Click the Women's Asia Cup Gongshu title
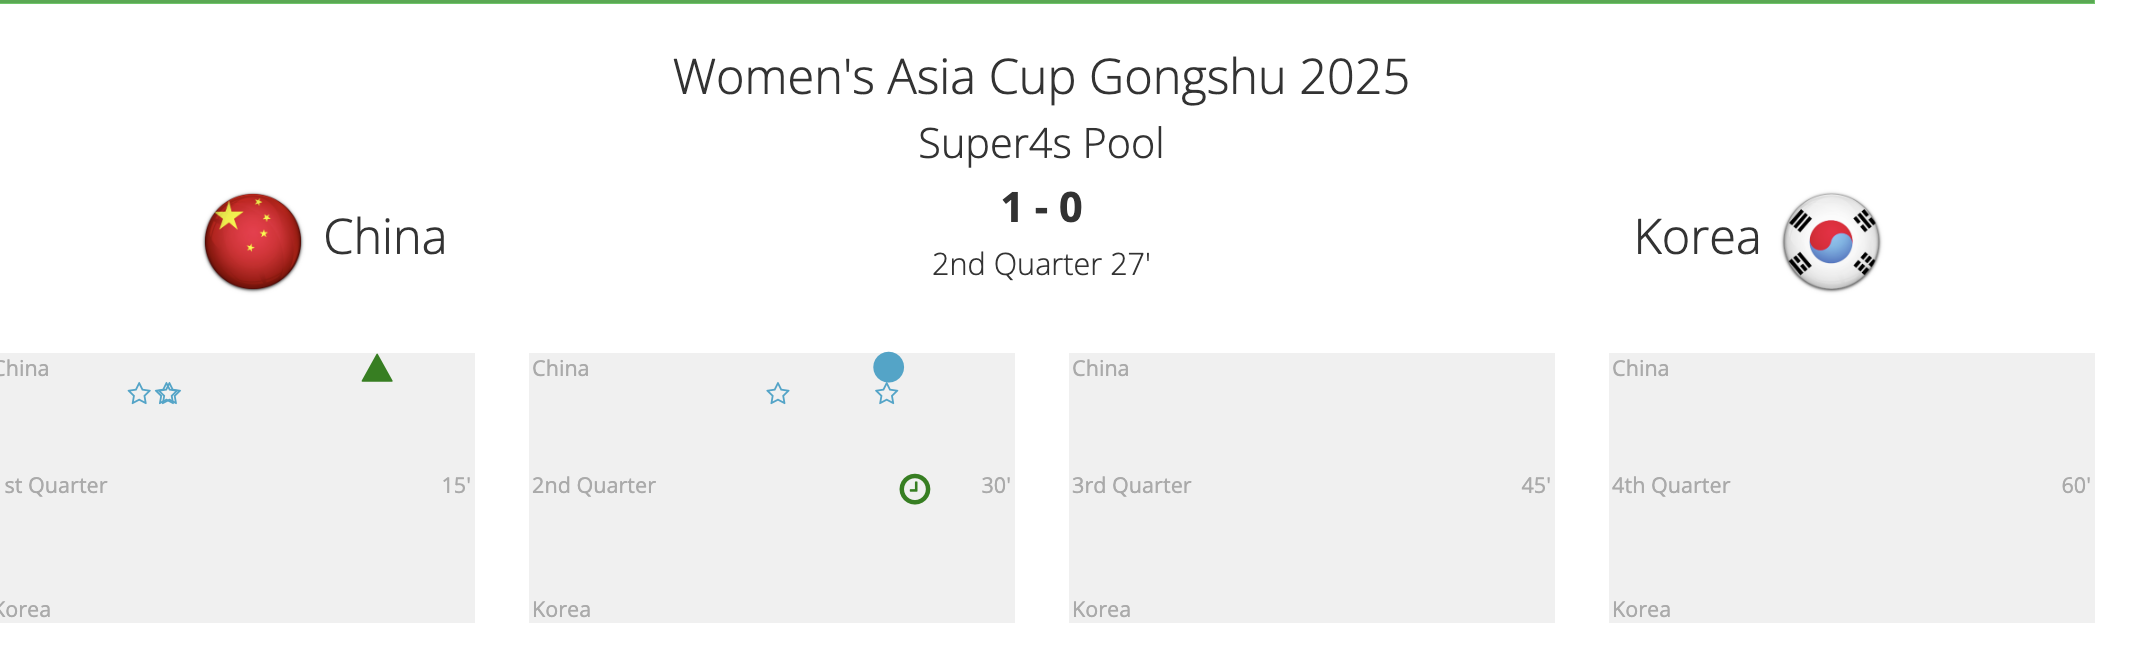The image size is (2130, 654). click(1041, 77)
